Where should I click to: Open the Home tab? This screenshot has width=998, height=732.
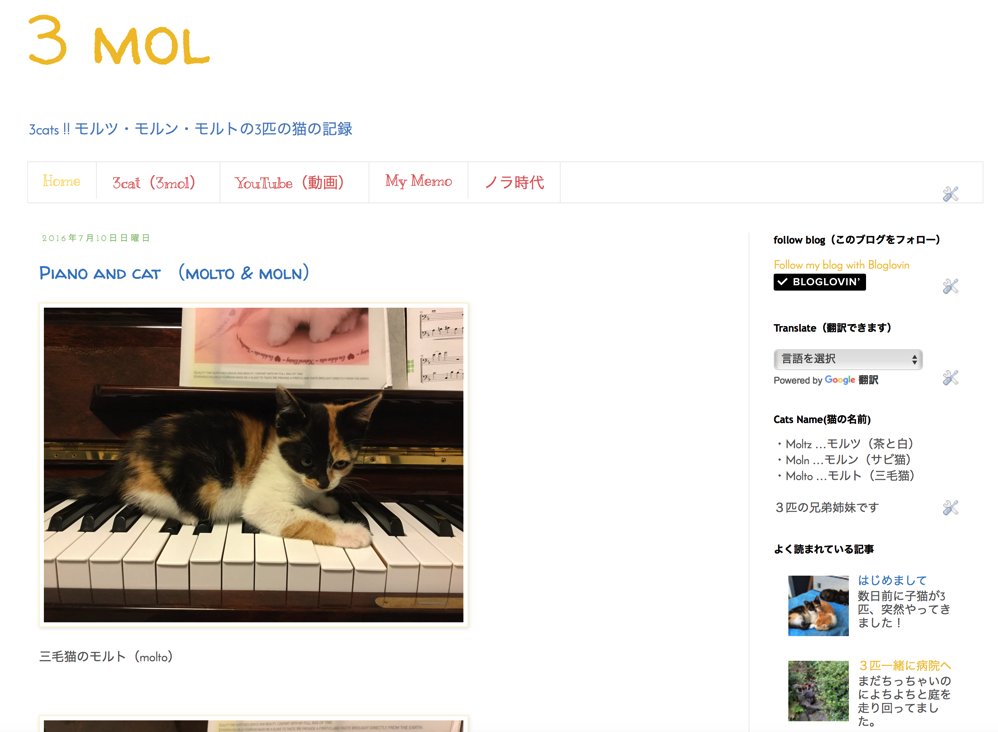point(62,181)
